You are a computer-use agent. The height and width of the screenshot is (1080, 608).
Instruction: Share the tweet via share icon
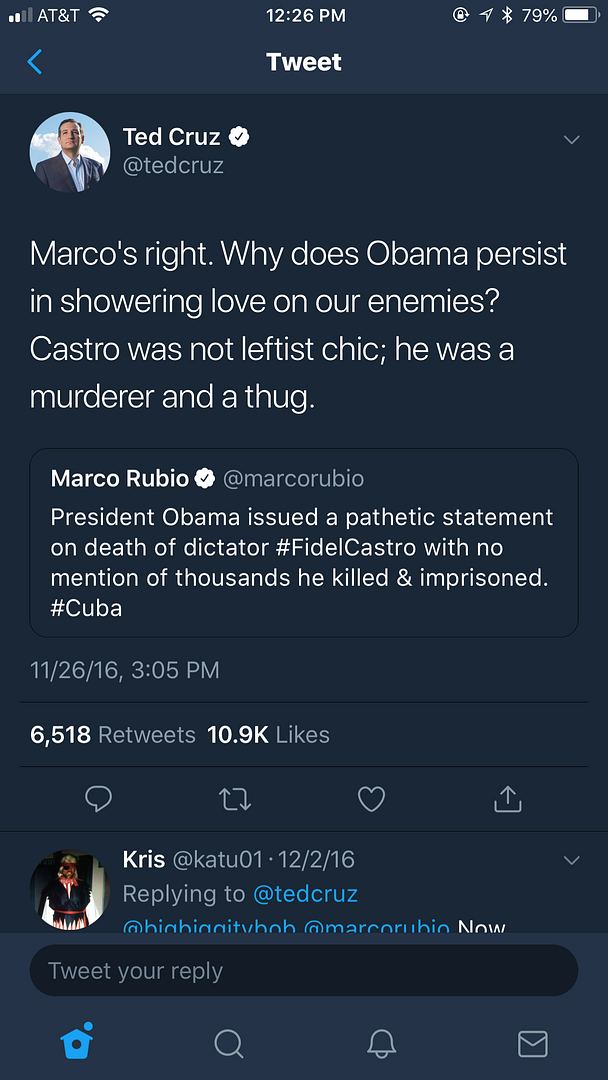click(507, 798)
